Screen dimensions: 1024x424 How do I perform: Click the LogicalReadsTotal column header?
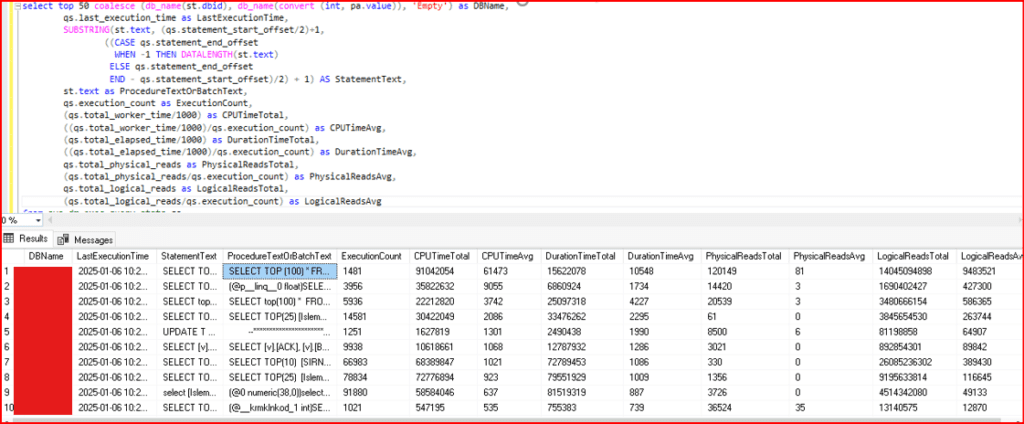[x=911, y=257]
